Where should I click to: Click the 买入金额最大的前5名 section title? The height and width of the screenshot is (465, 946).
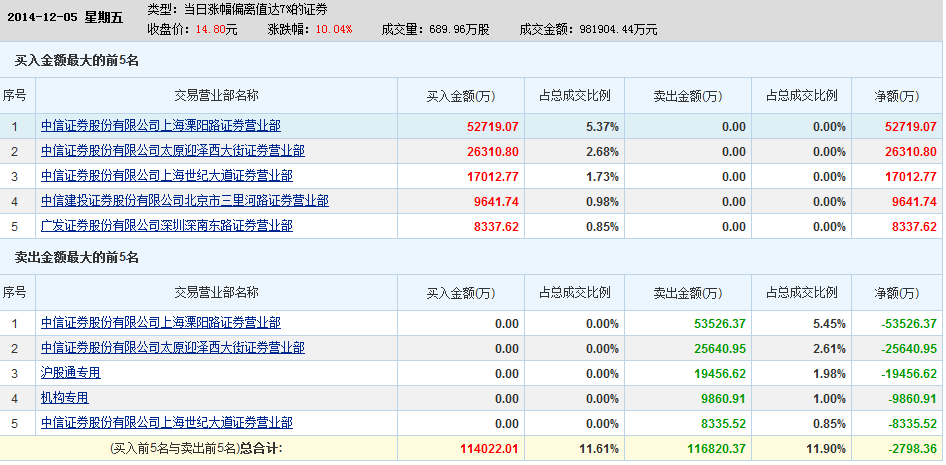click(x=76, y=61)
